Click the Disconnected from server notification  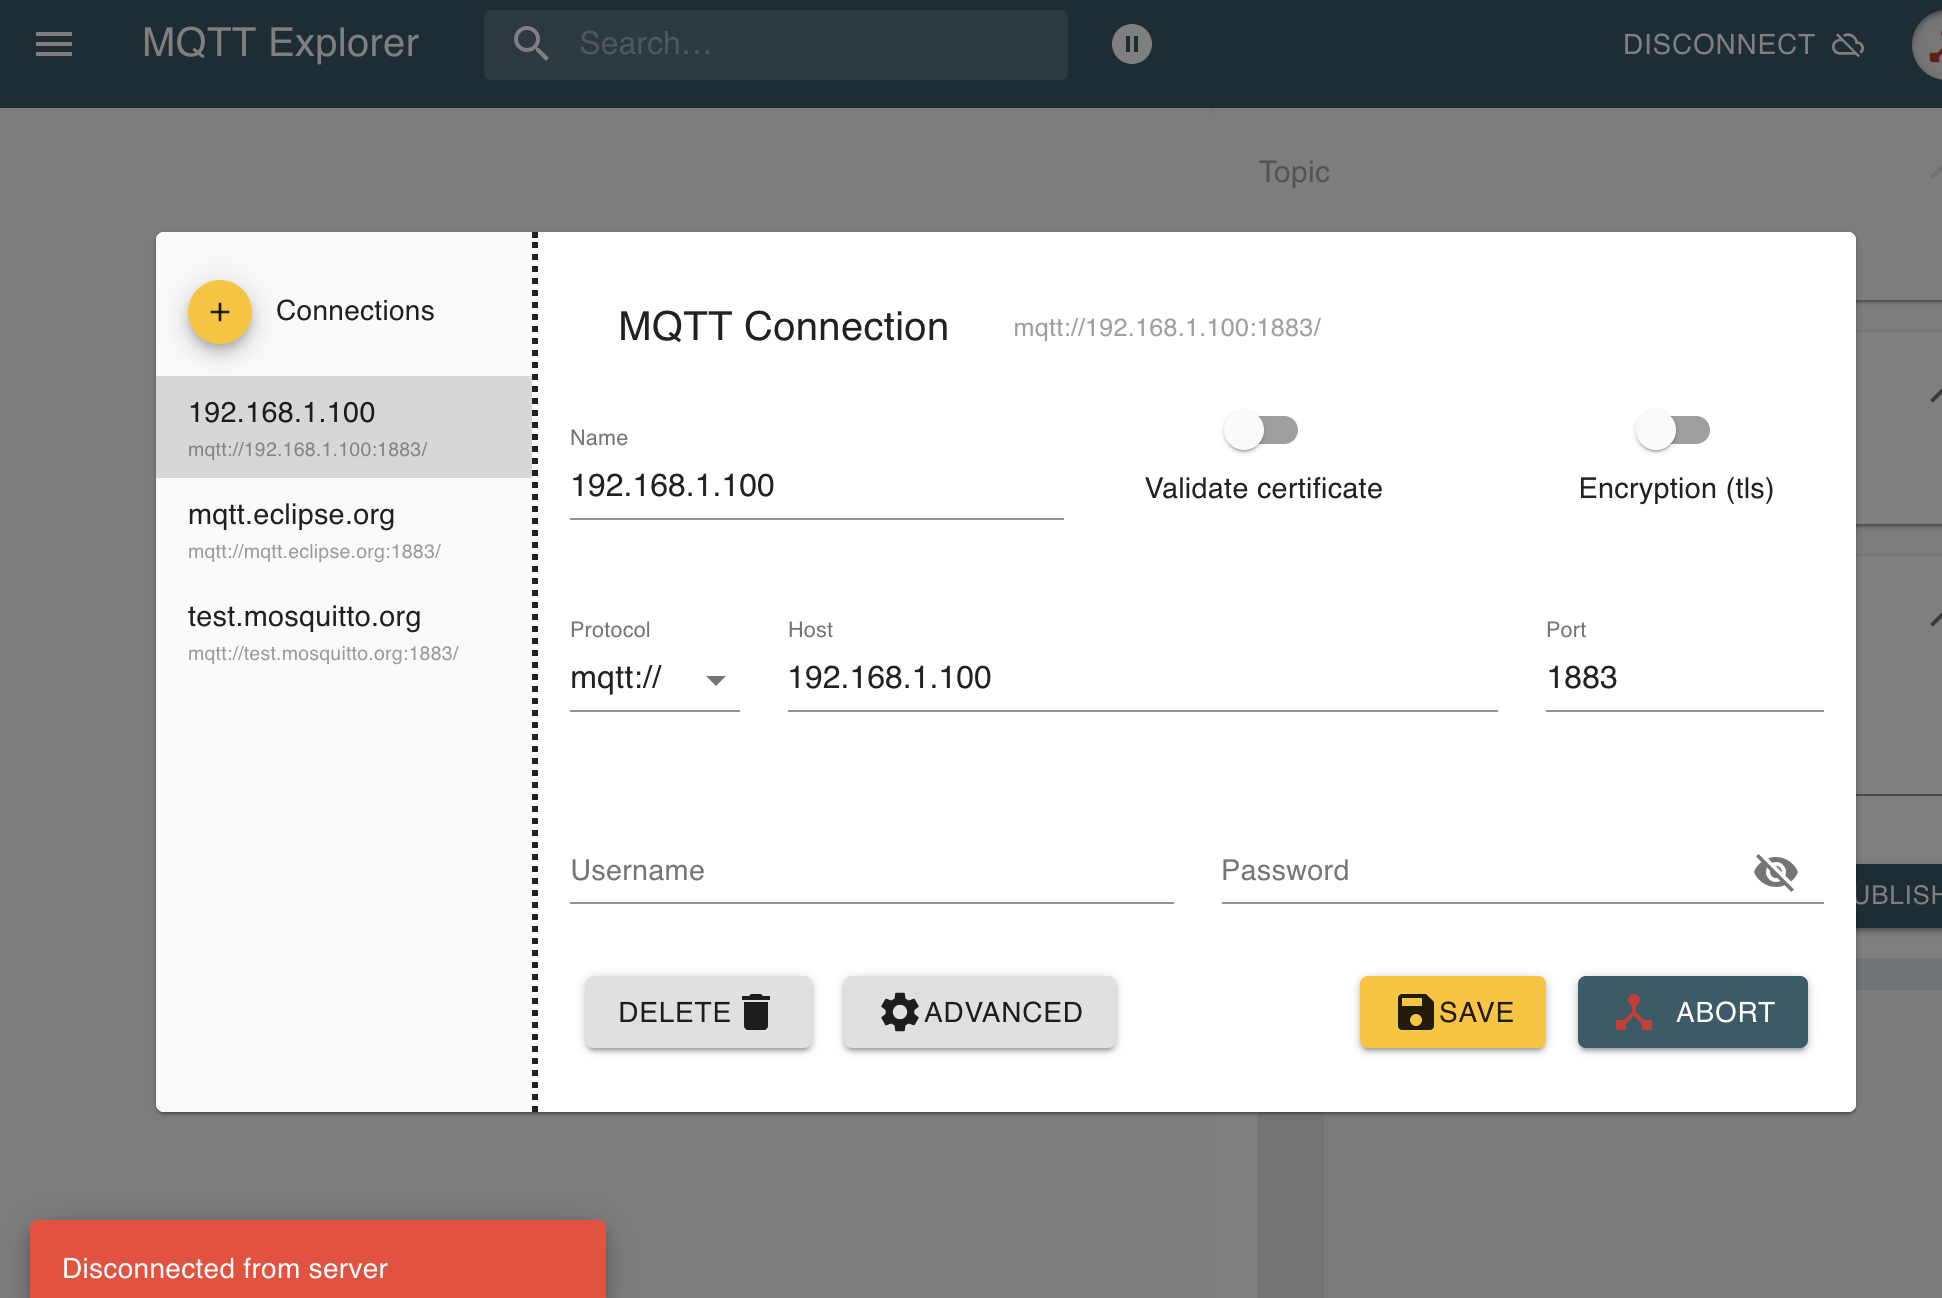coord(318,1259)
